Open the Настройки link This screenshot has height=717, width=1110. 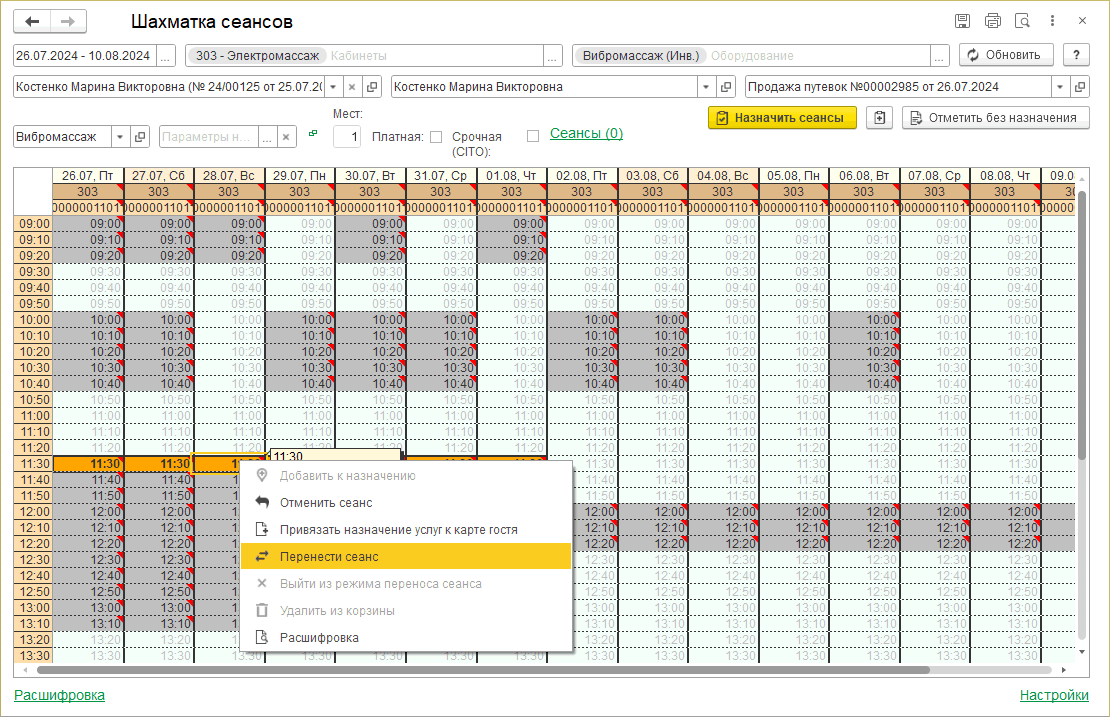(x=1054, y=695)
